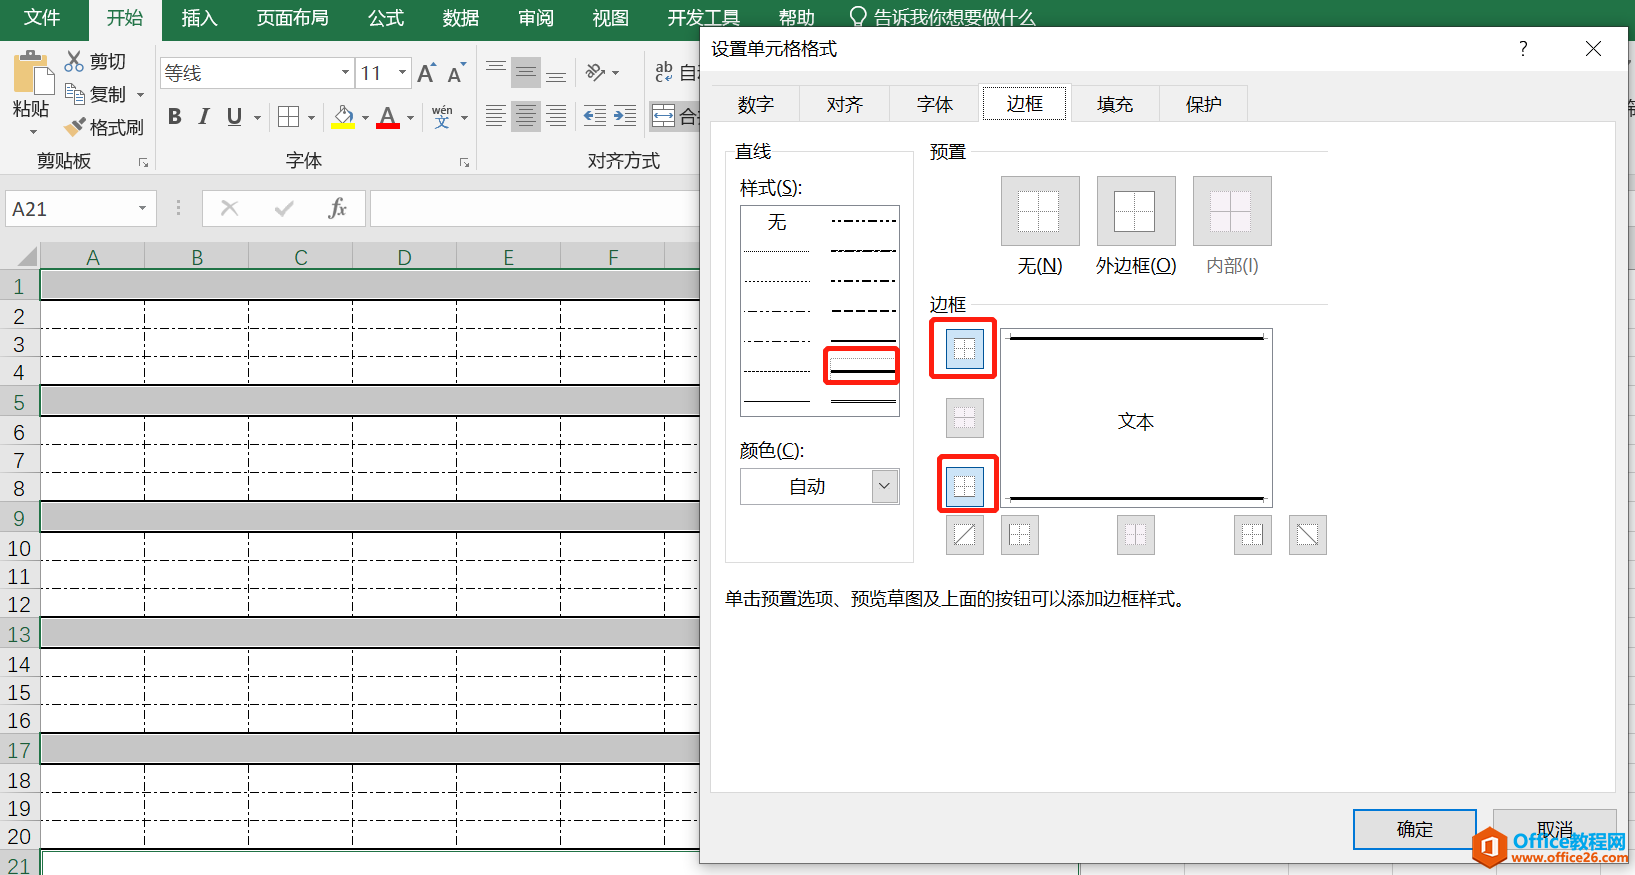This screenshot has height=875, width=1635.
Task: Toggle the bottom border button
Action: point(964,486)
